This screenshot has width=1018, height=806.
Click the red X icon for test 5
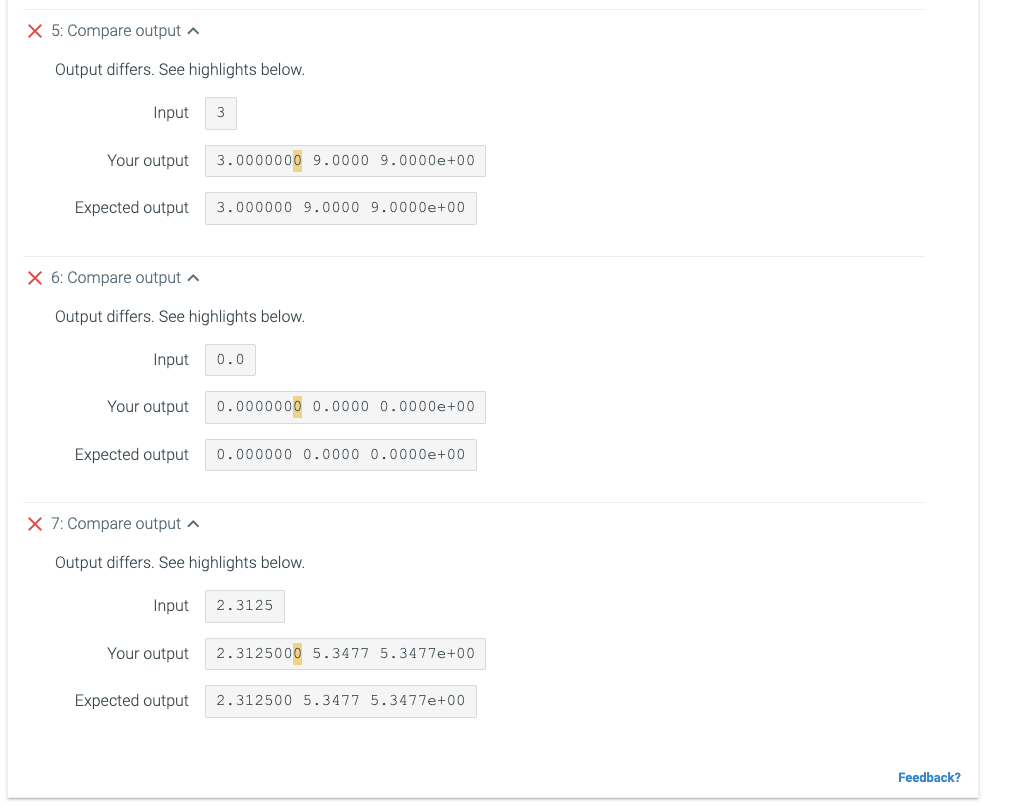[35, 31]
